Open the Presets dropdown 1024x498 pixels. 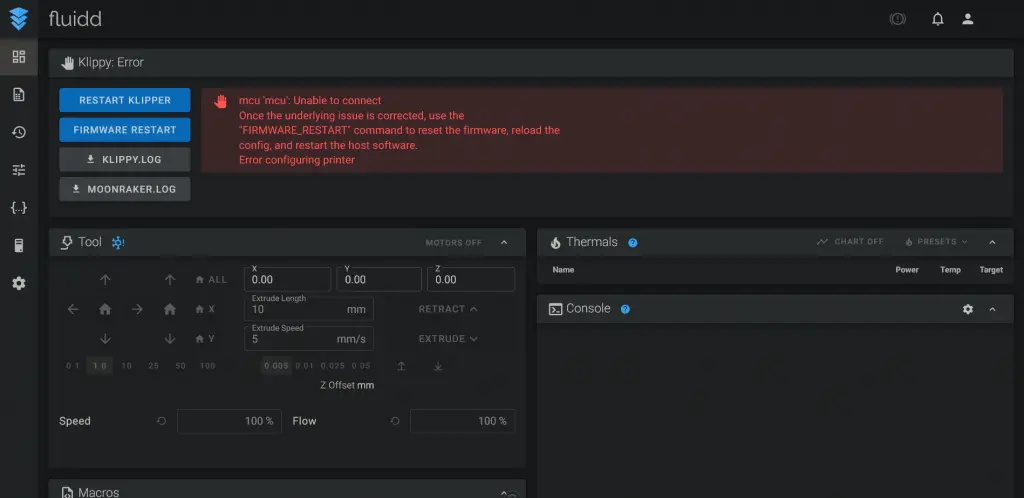[x=936, y=242]
